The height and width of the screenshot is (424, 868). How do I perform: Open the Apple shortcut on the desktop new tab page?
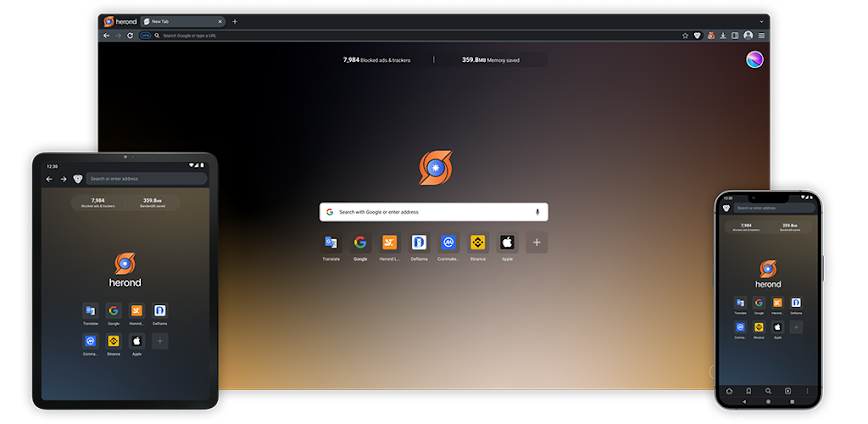pos(507,242)
